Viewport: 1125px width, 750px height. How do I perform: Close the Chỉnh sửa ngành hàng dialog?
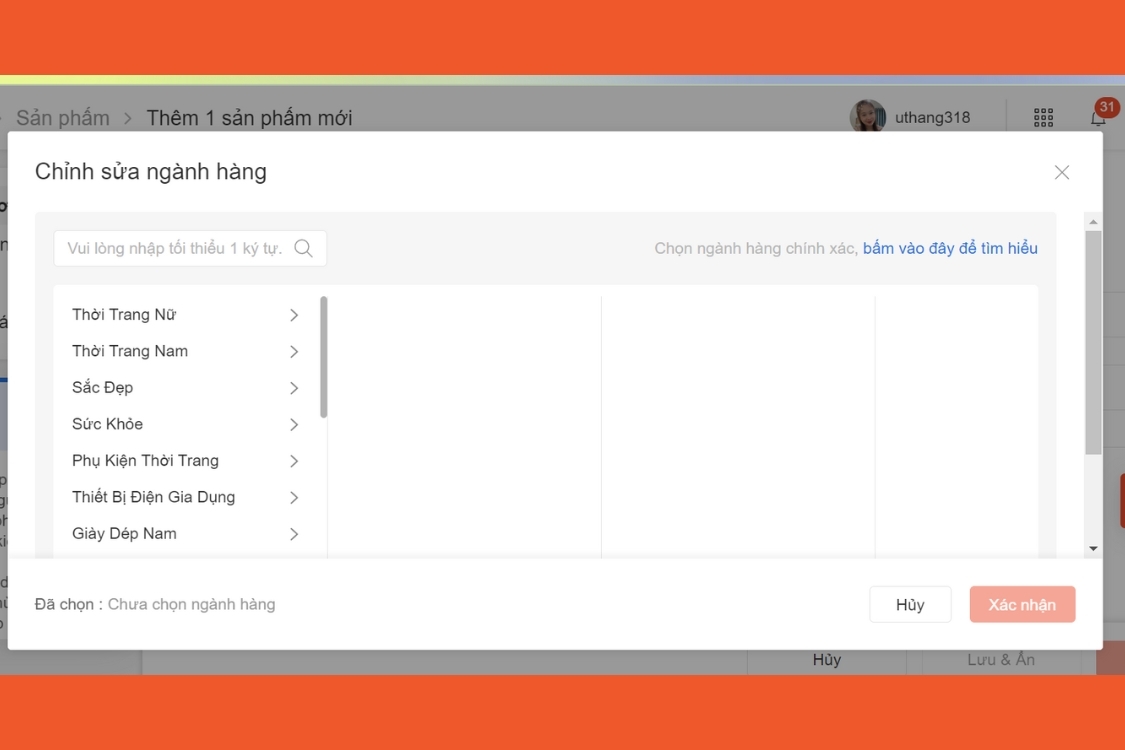pyautogui.click(x=1061, y=172)
